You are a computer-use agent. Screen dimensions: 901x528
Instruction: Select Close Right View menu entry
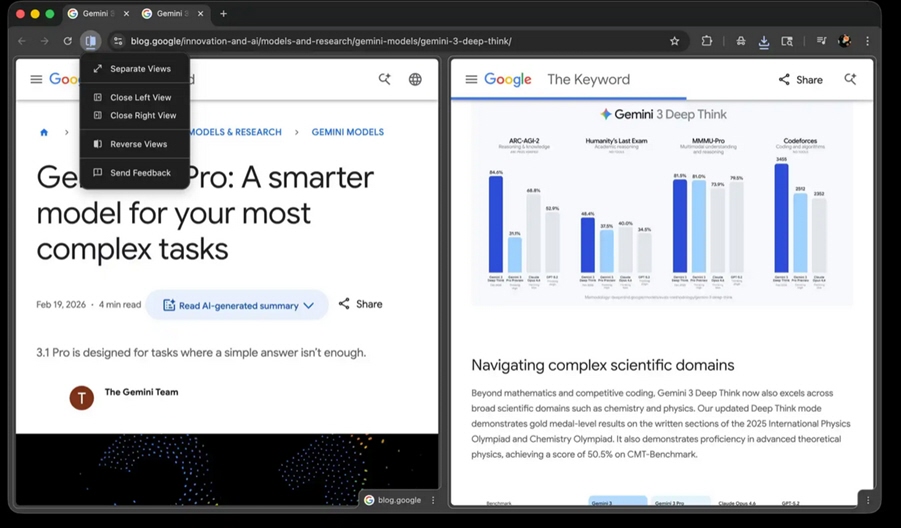coord(134,115)
